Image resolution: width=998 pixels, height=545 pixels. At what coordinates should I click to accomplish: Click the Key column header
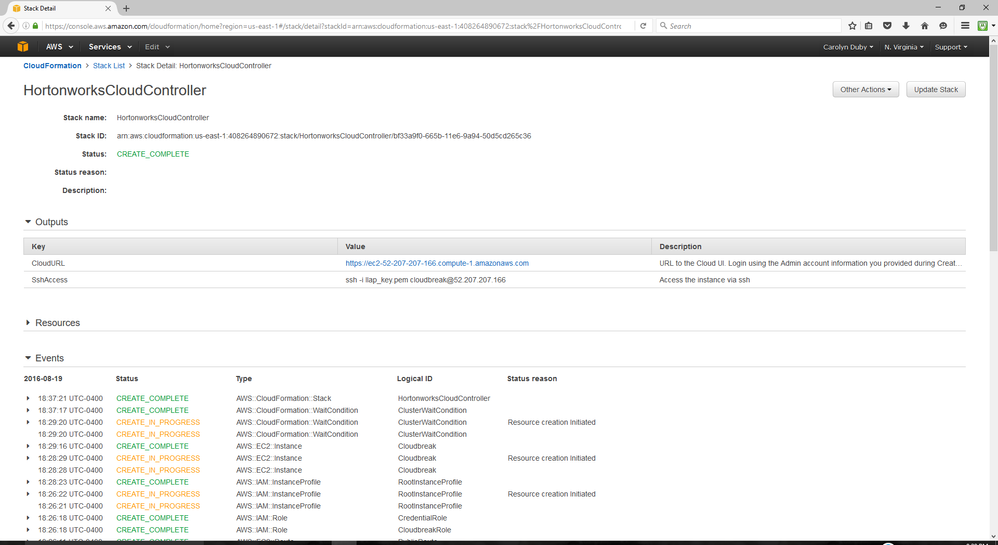[180, 246]
